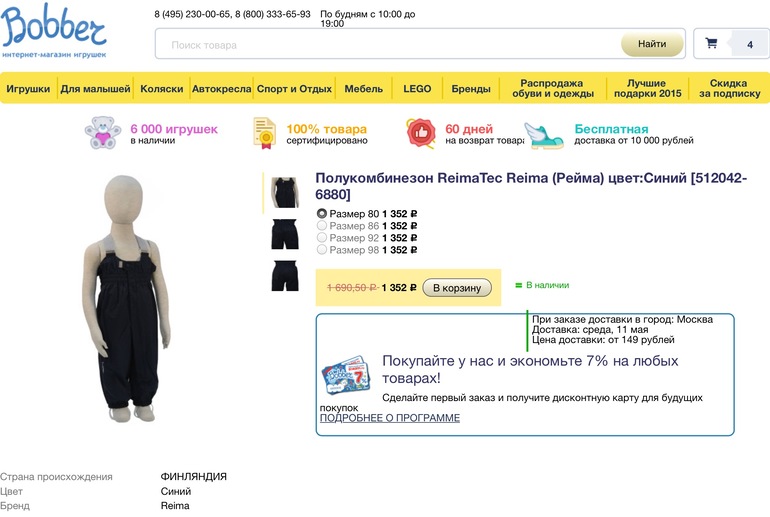Open the Игрушки menu category
Image resolution: width=770 pixels, height=517 pixels.
(28, 89)
